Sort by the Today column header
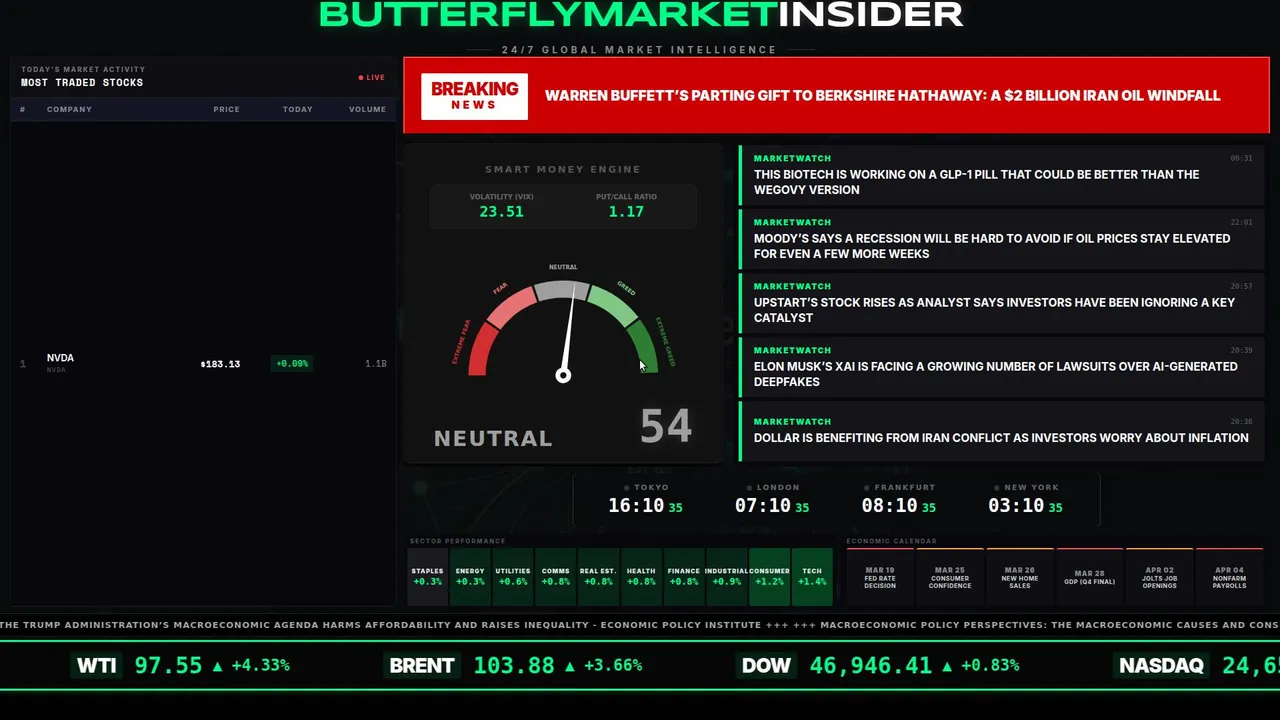This screenshot has width=1280, height=720. [x=297, y=109]
